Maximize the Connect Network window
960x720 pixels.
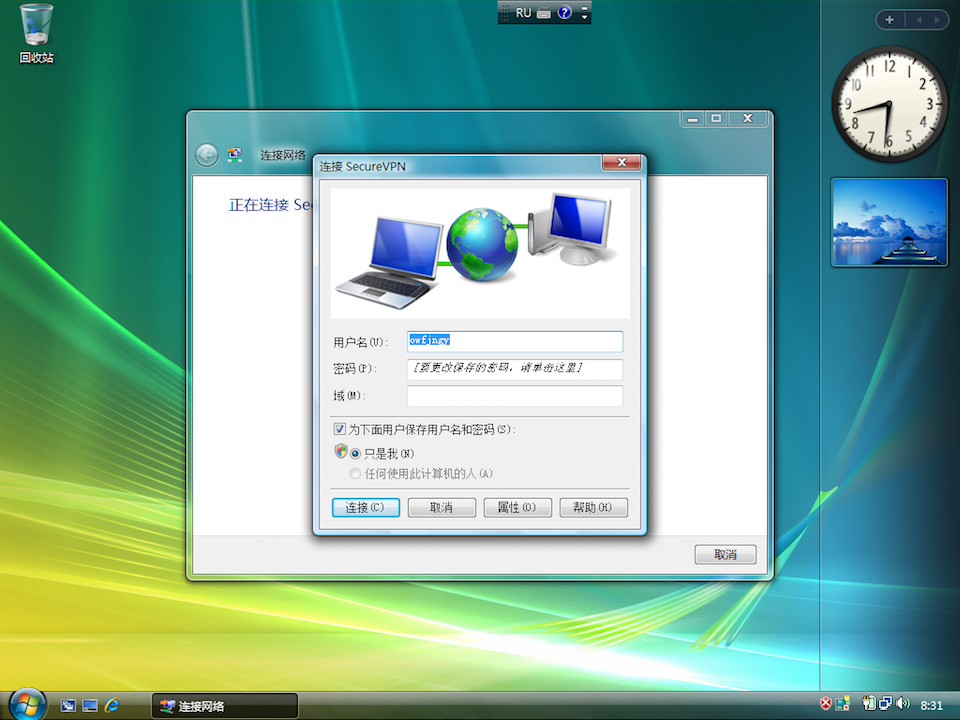[x=716, y=118]
